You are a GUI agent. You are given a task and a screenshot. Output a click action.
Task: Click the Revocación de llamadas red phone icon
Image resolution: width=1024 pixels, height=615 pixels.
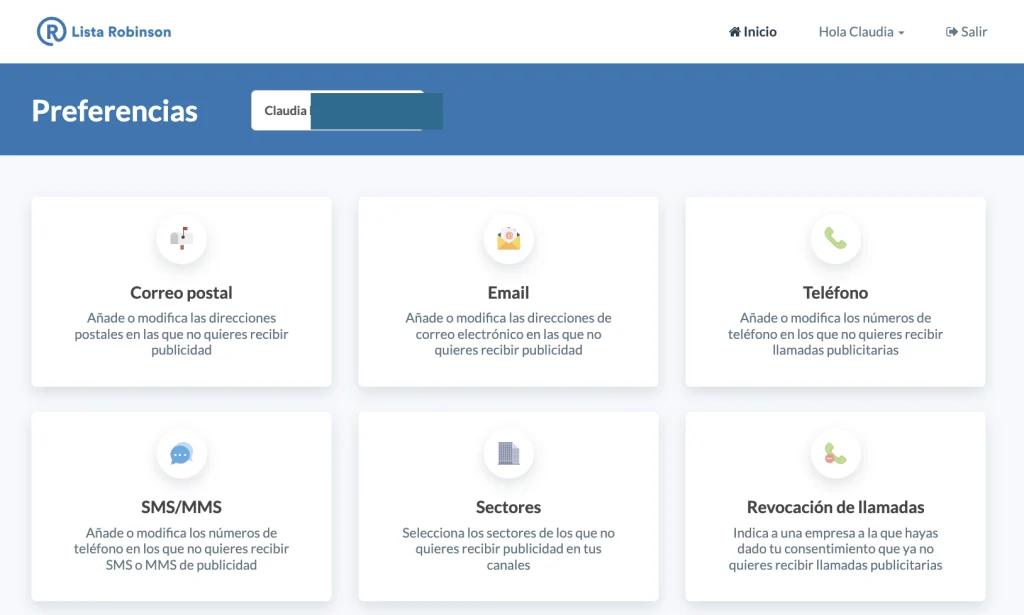(836, 454)
